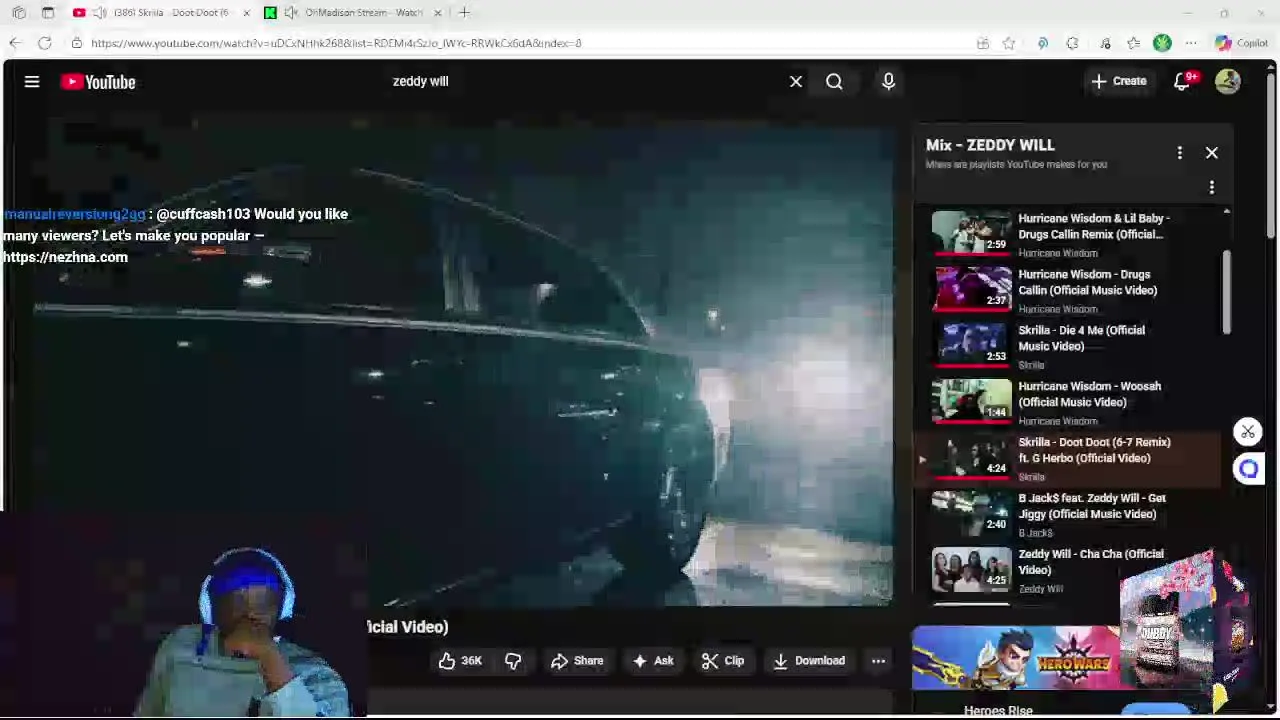Click the Hero Wars ad banner
The width and height of the screenshot is (1280, 720).
tap(1017, 658)
